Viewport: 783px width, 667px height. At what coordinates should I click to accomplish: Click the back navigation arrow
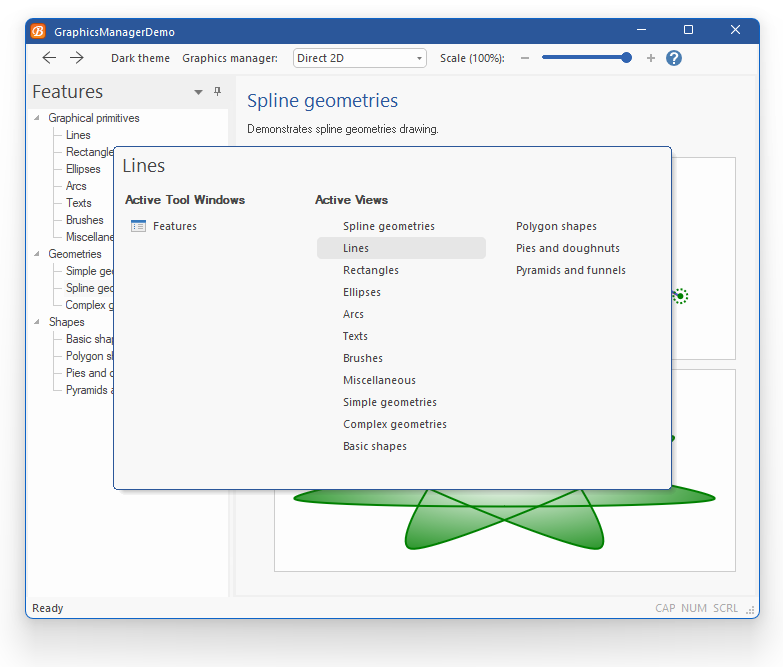tap(49, 58)
